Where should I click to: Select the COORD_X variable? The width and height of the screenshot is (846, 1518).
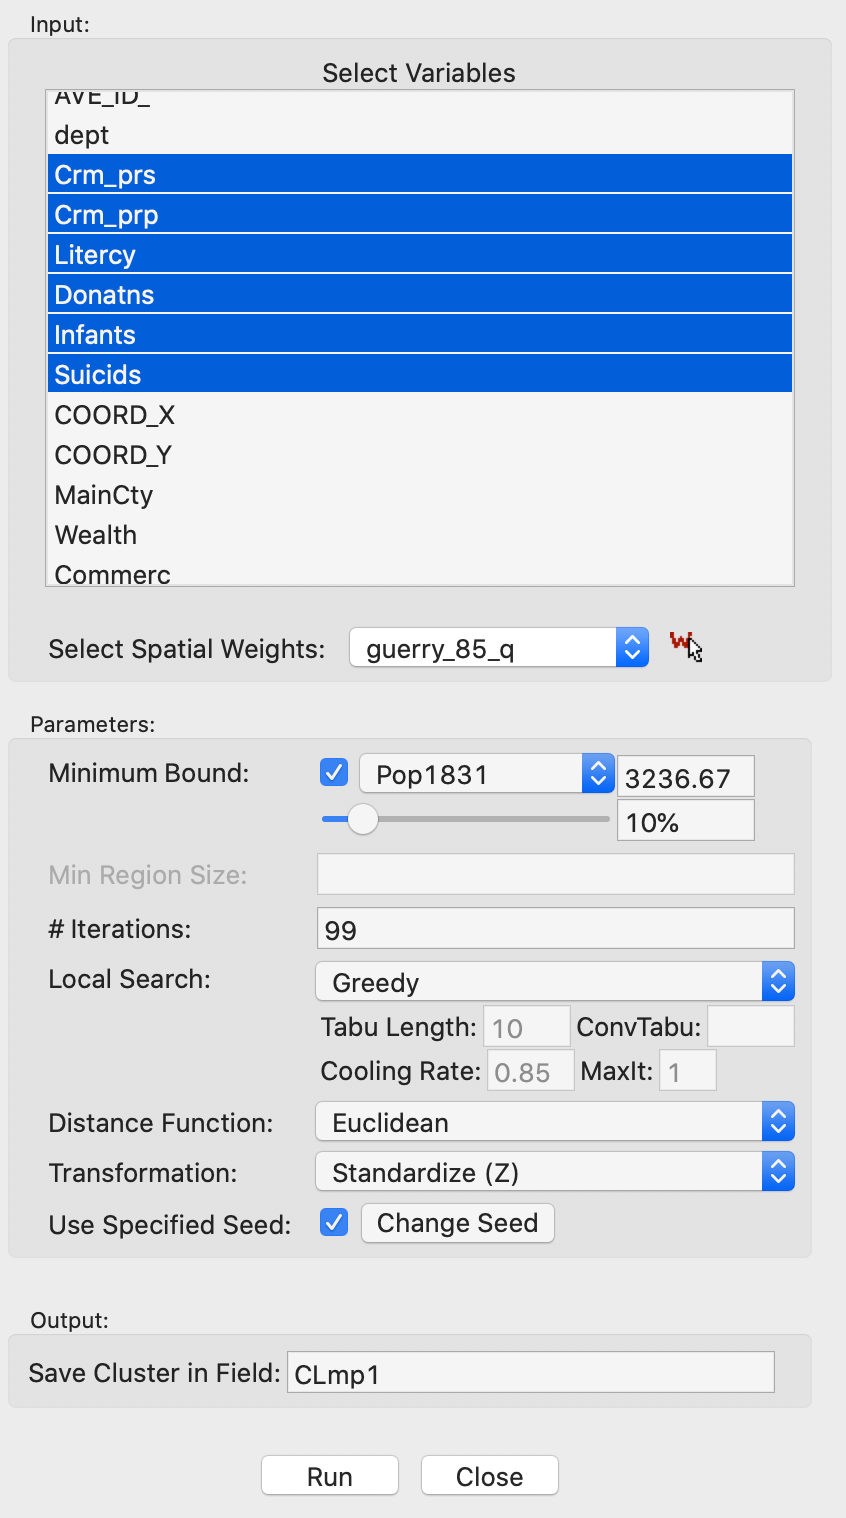[420, 415]
